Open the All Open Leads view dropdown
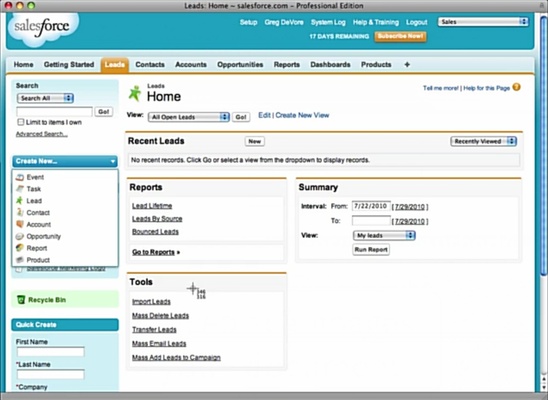 tap(189, 117)
